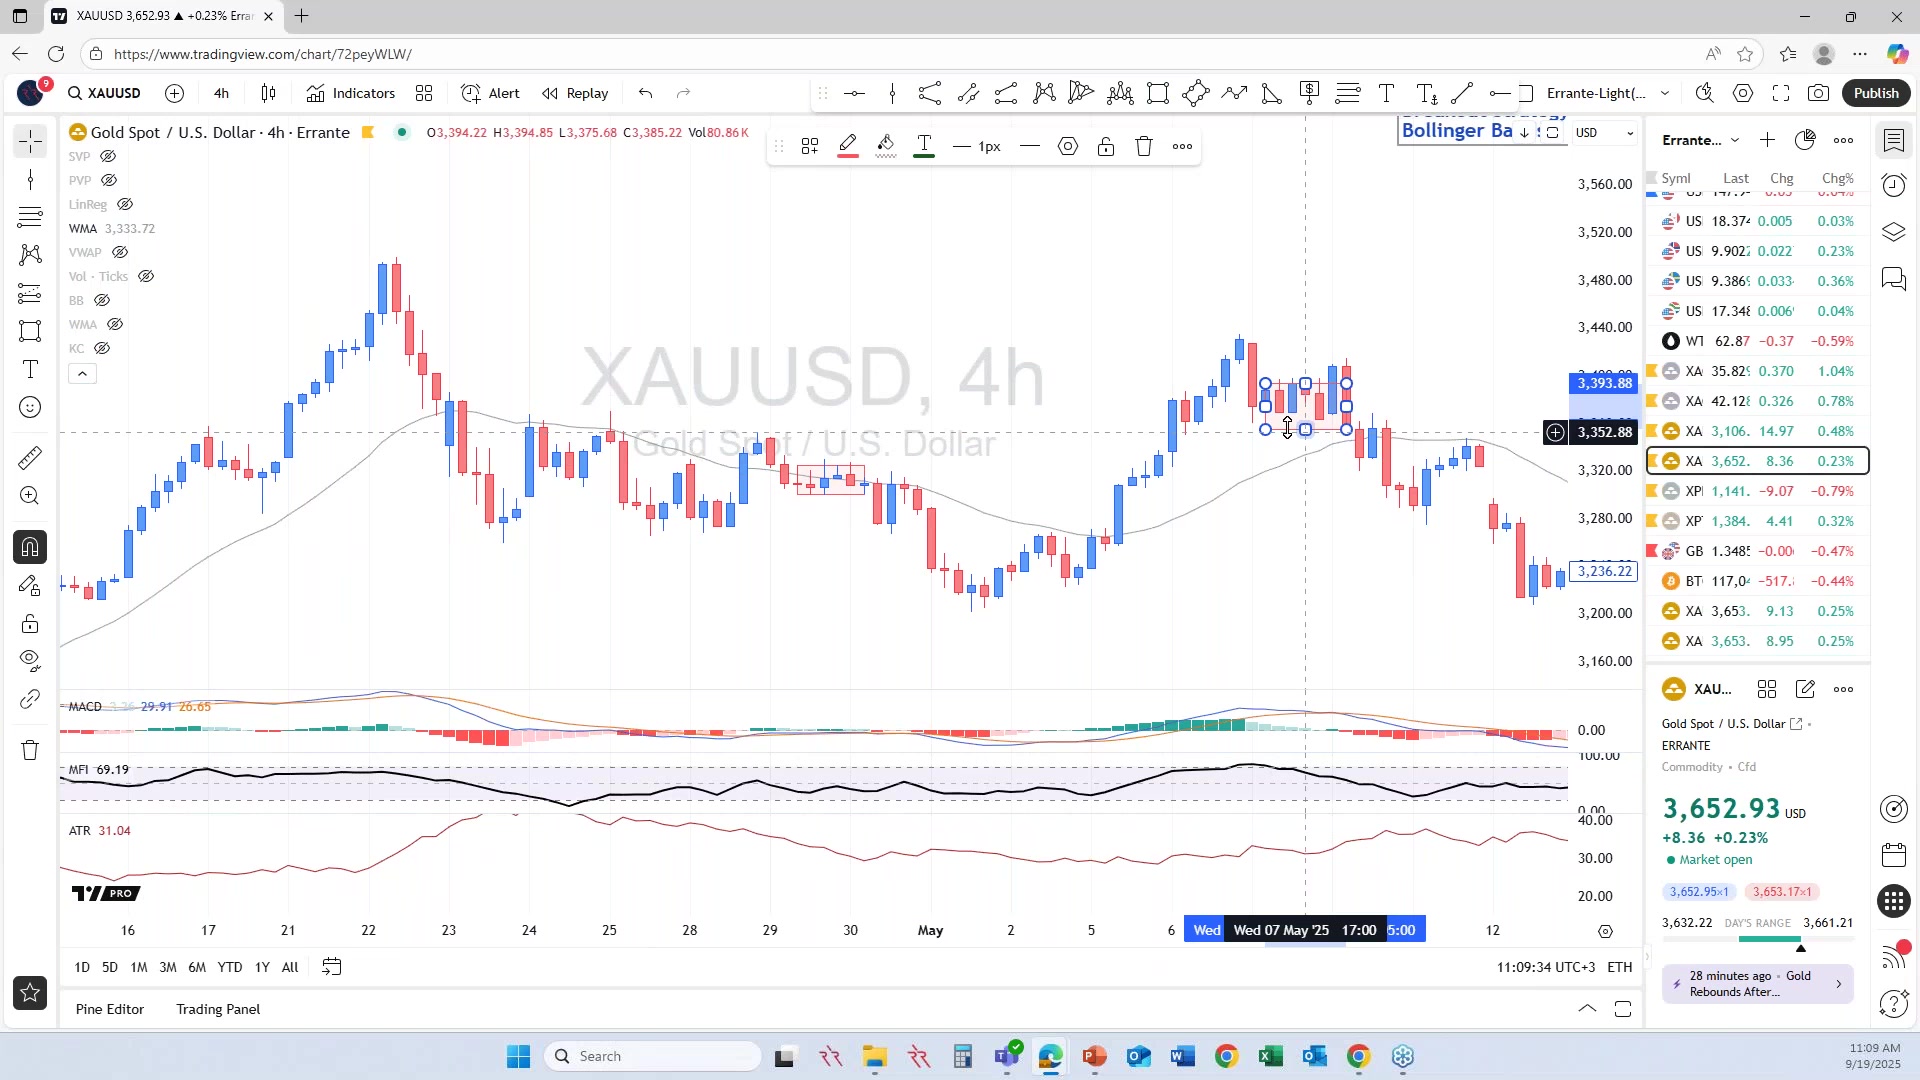
Task: Open the USD currency dropdown on price scale
Action: [x=1604, y=132]
